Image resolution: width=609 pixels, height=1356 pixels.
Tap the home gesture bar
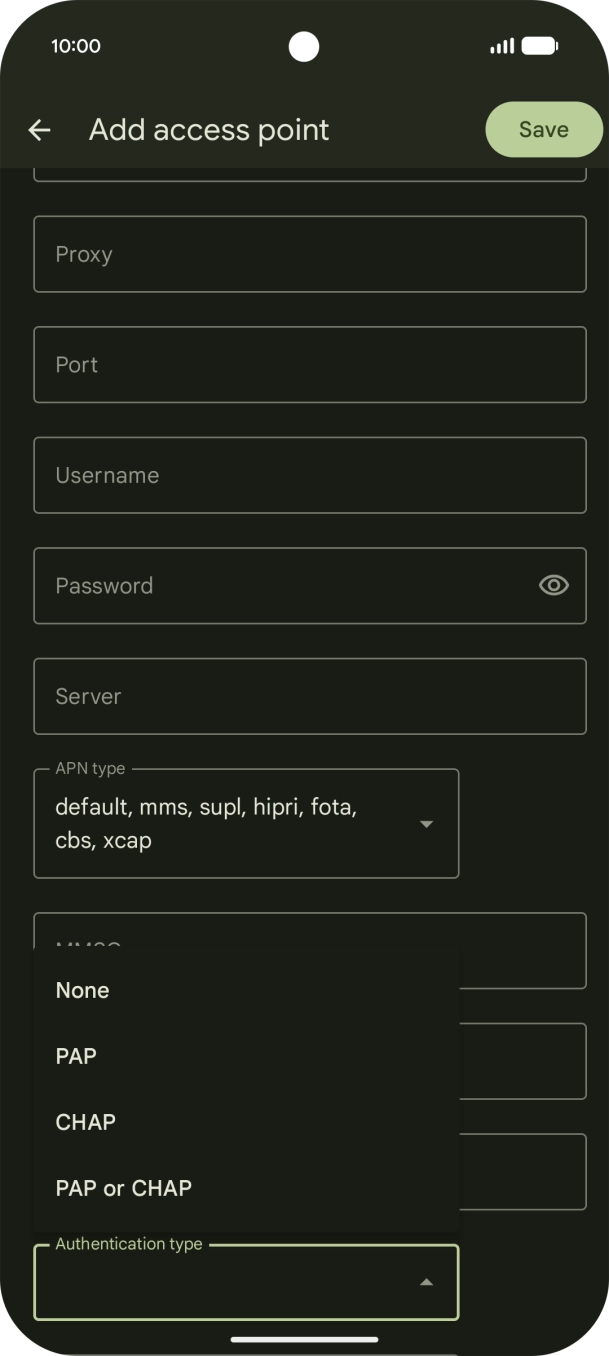304,1339
